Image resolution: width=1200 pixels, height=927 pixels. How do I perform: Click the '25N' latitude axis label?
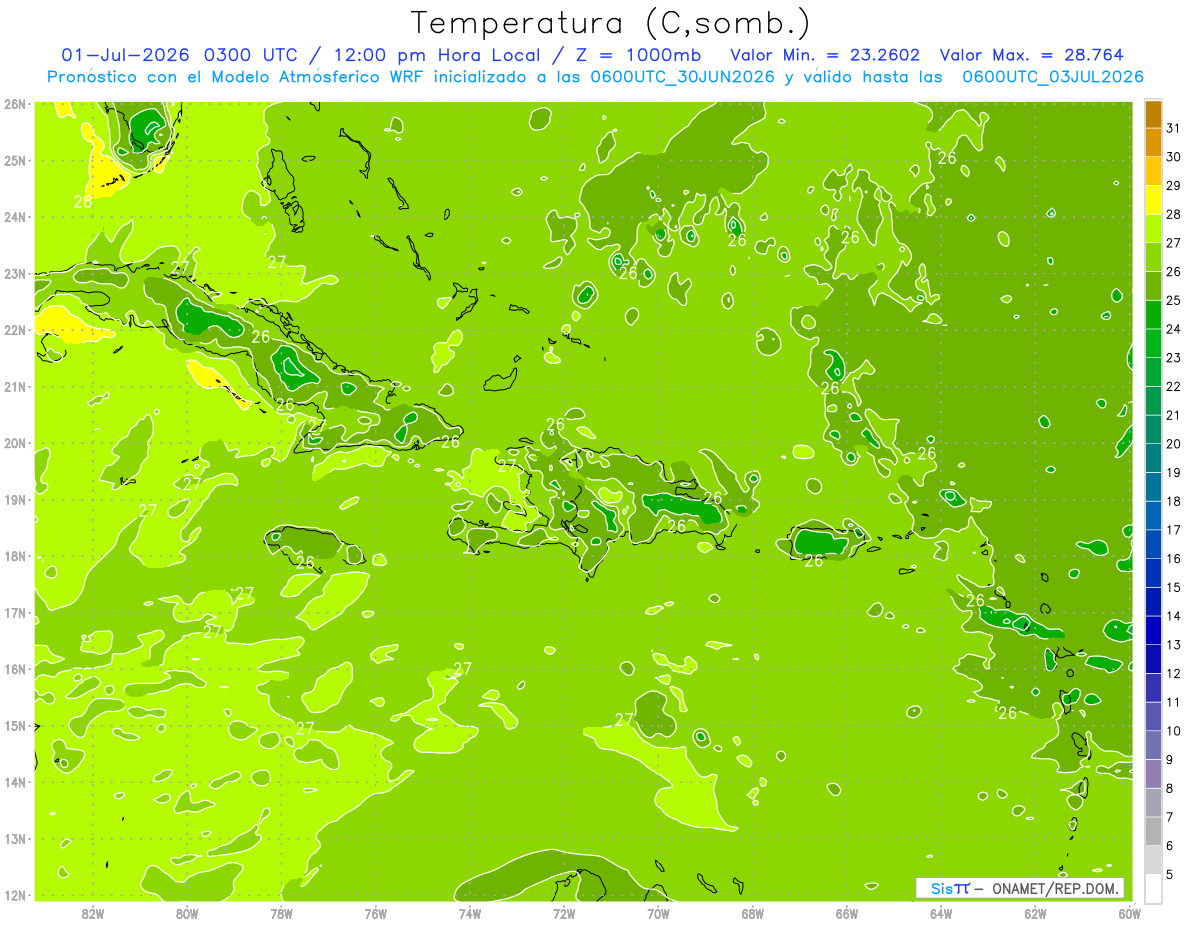pyautogui.click(x=14, y=161)
